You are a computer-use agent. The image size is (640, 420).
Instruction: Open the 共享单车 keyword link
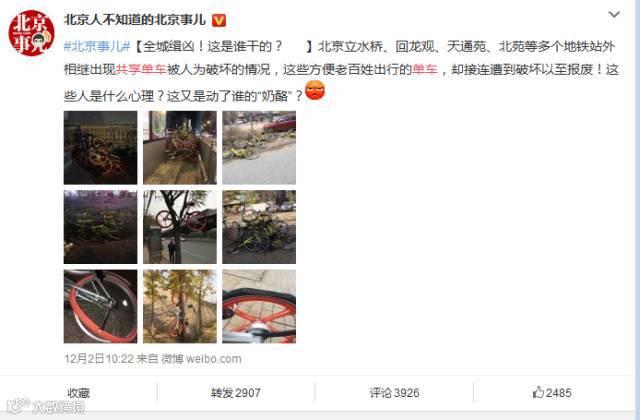(141, 70)
